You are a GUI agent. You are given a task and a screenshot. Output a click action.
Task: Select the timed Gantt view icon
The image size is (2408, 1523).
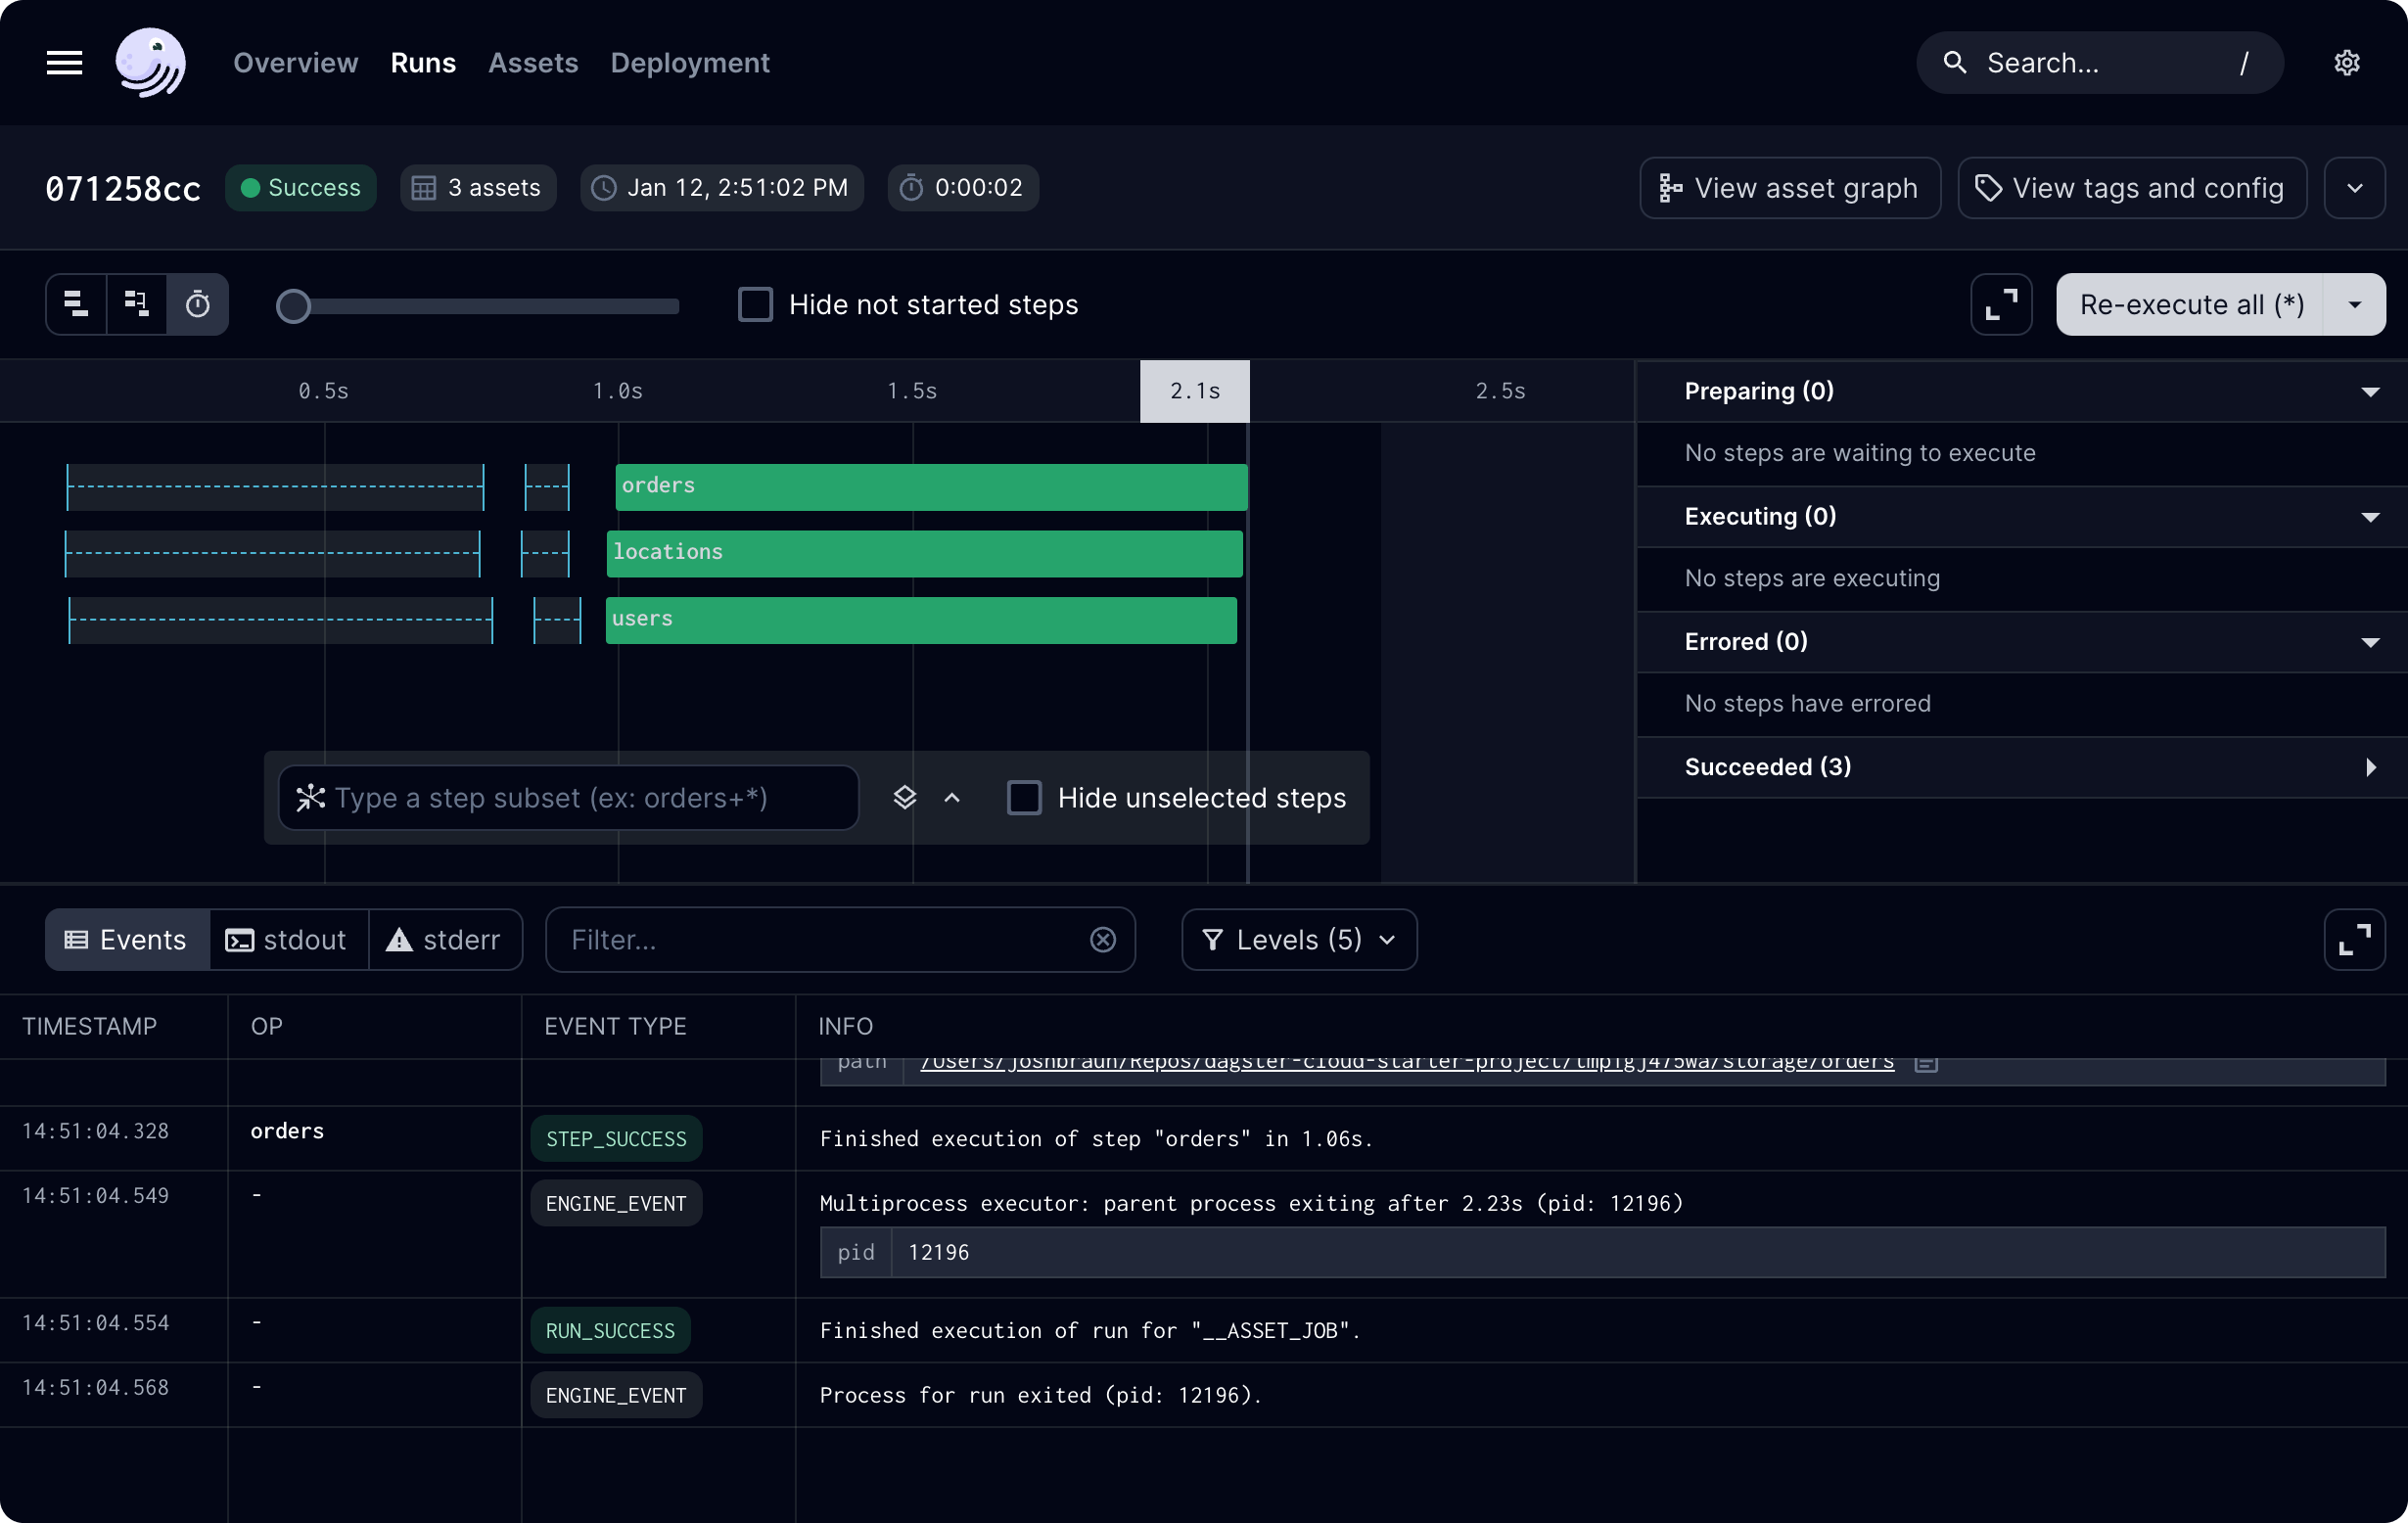pos(198,304)
